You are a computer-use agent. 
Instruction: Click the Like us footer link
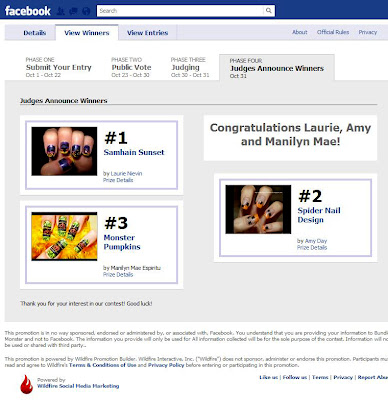pos(268,377)
